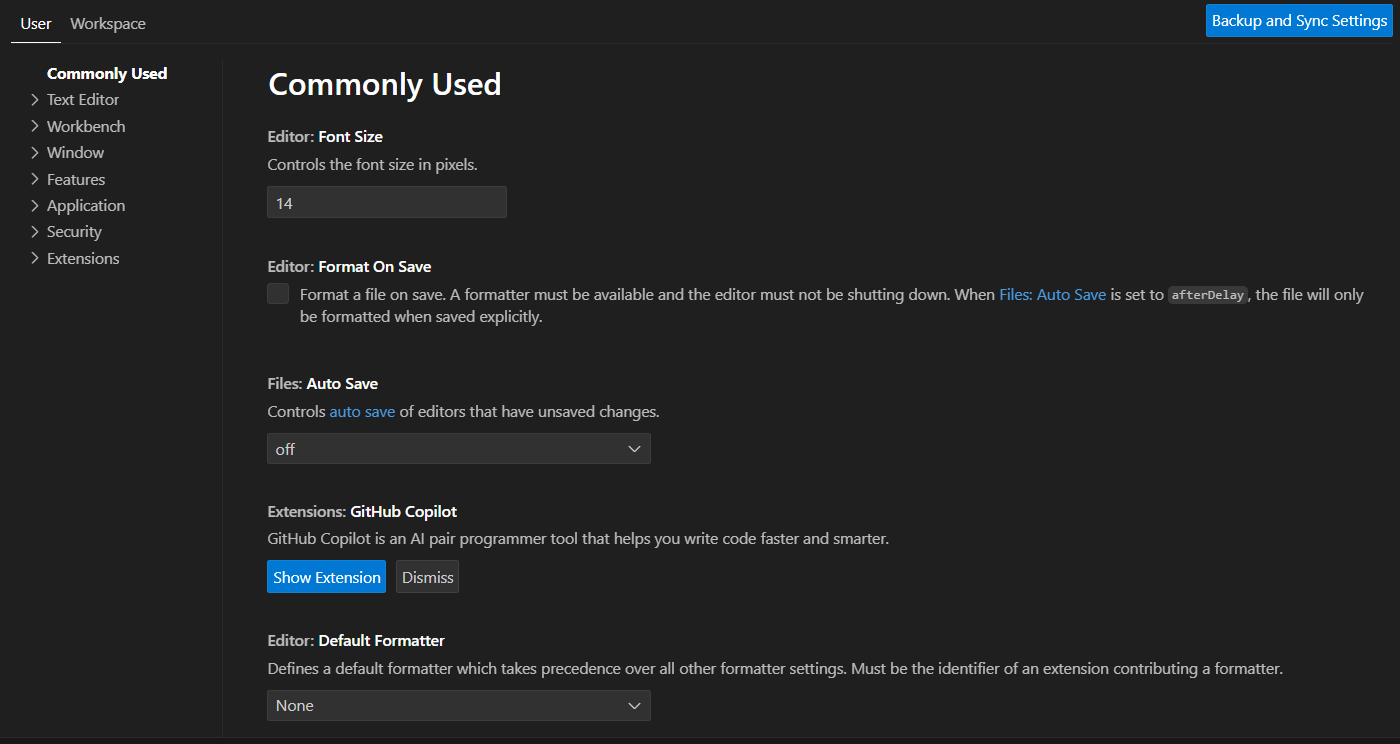Open the auto save documentation link
Image resolution: width=1400 pixels, height=744 pixels.
[x=362, y=411]
